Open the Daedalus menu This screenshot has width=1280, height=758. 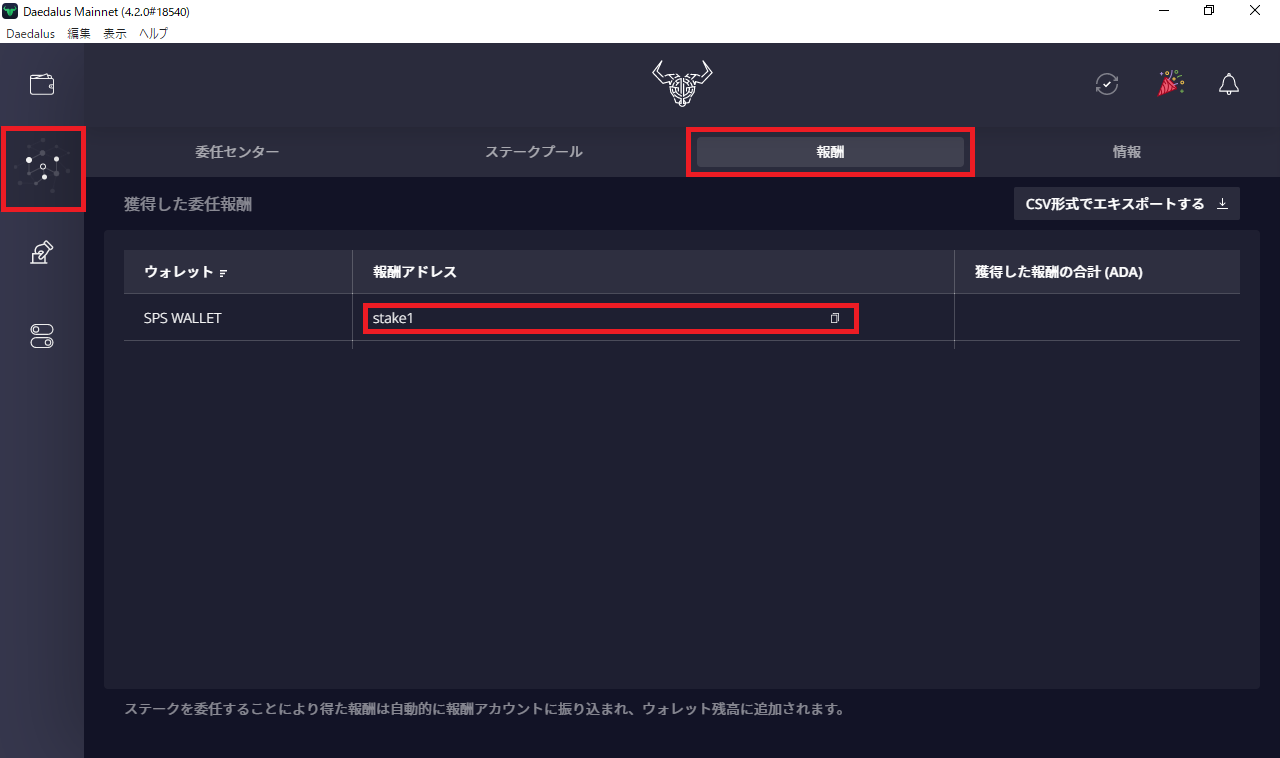click(x=30, y=33)
